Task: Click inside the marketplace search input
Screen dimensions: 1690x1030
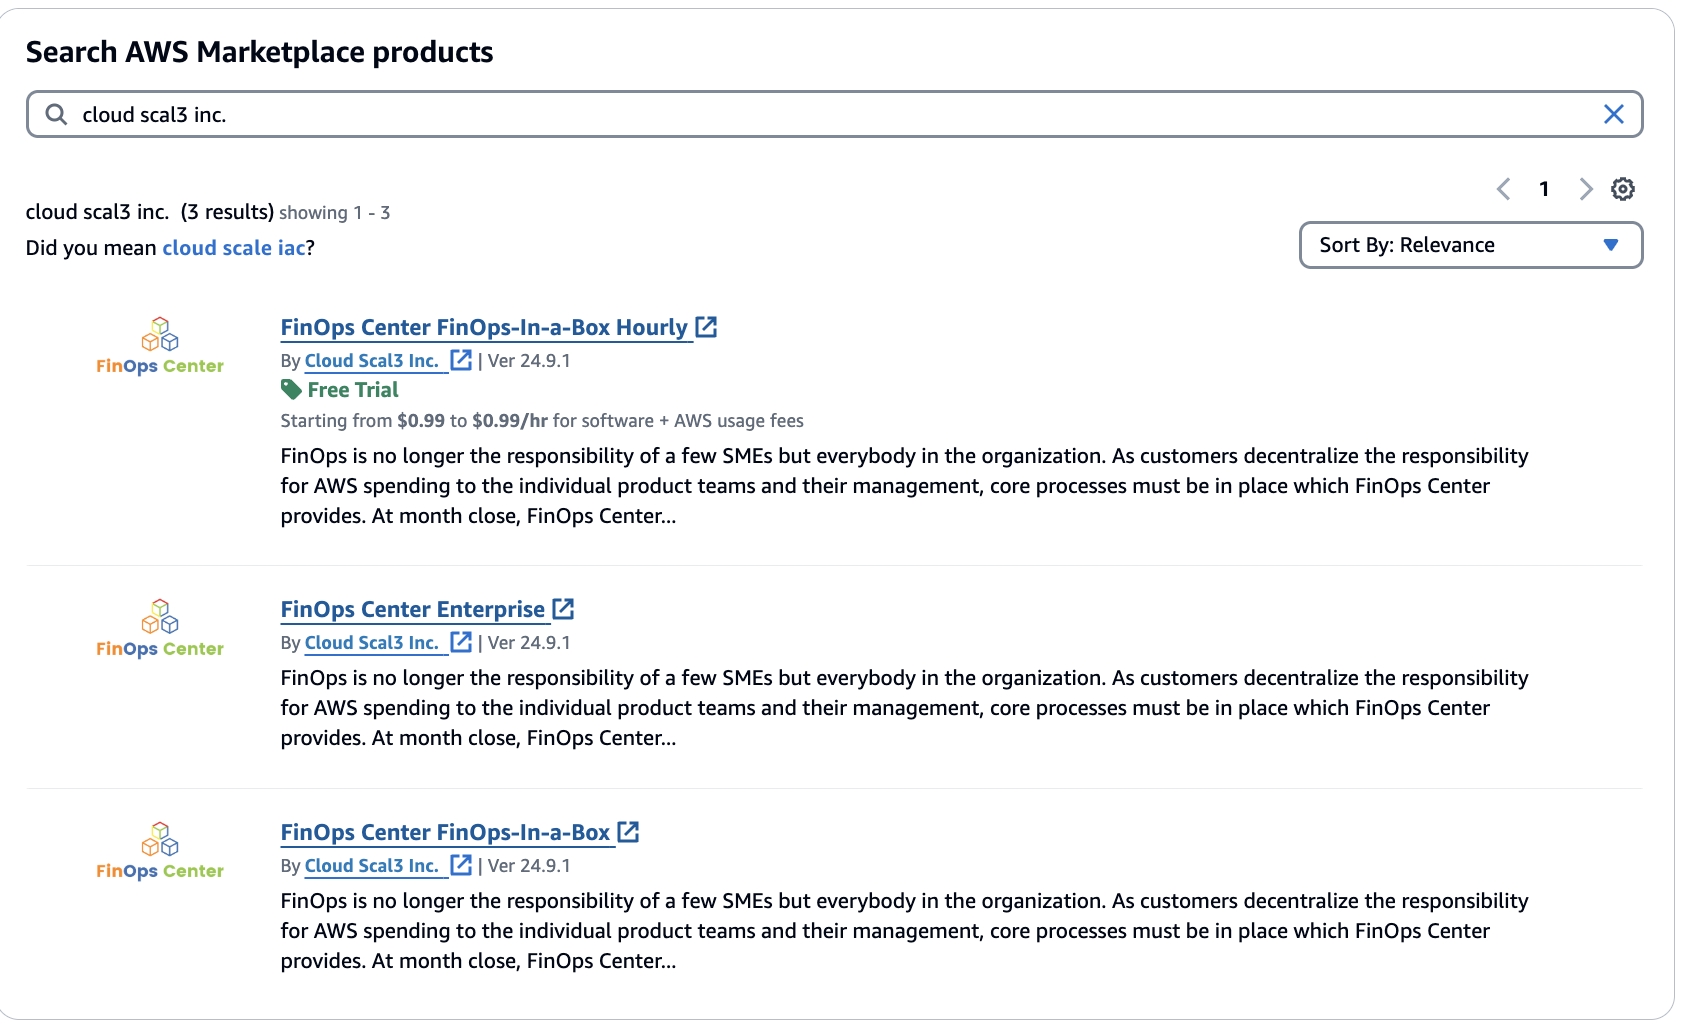Action: [800, 114]
